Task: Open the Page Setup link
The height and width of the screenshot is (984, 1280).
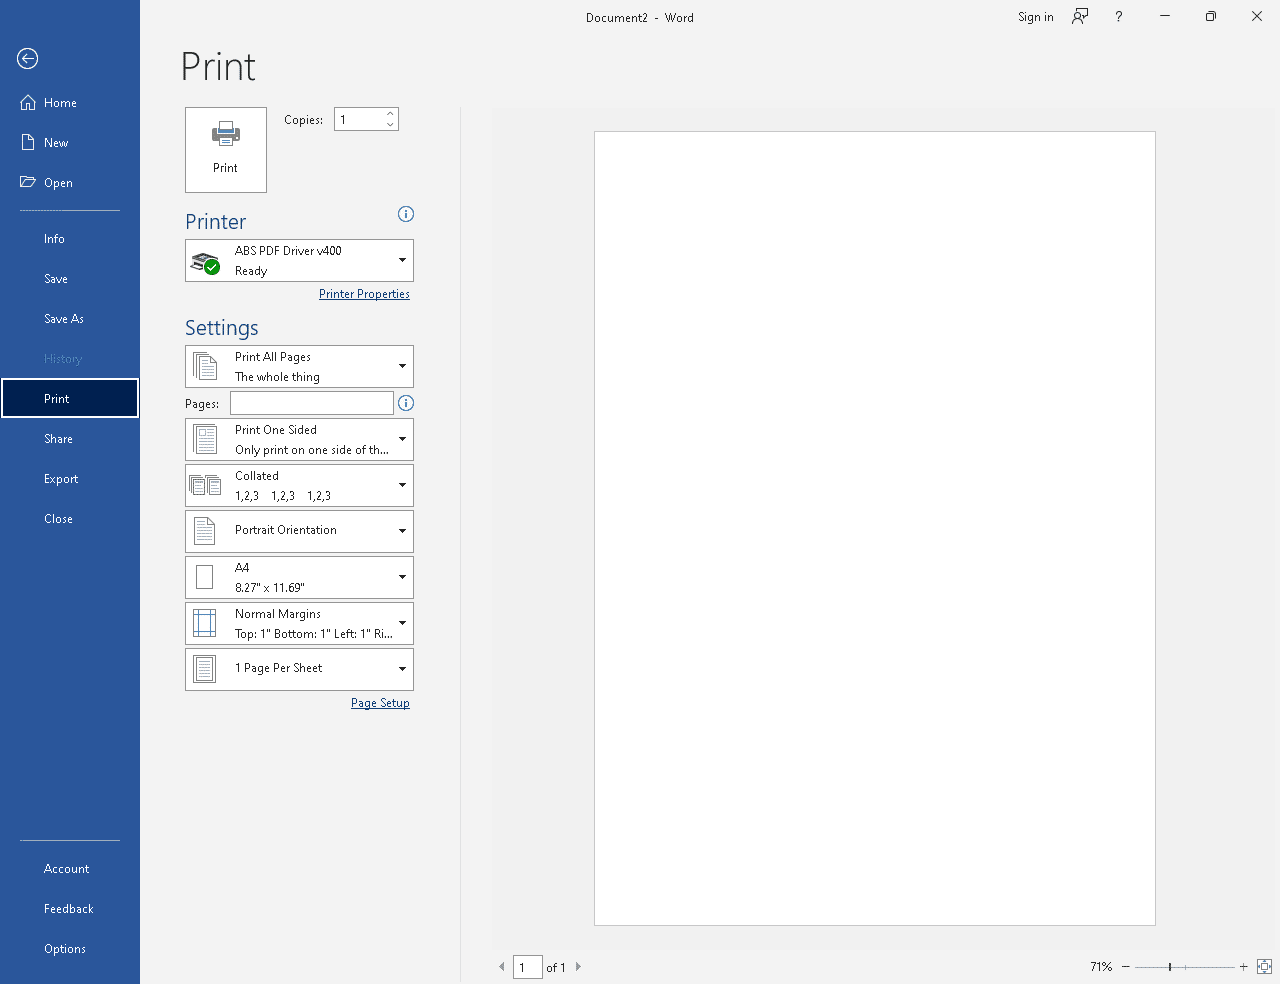Action: [x=380, y=703]
